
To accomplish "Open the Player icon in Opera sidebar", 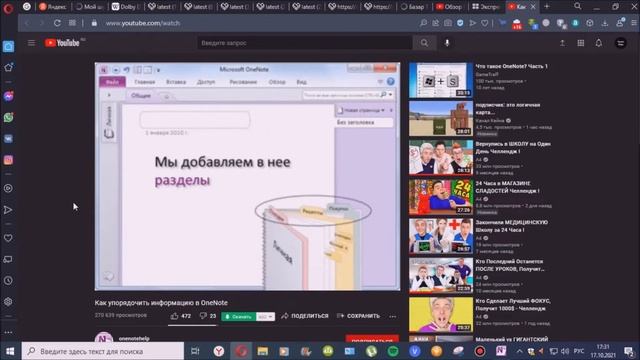I will 8,189.
